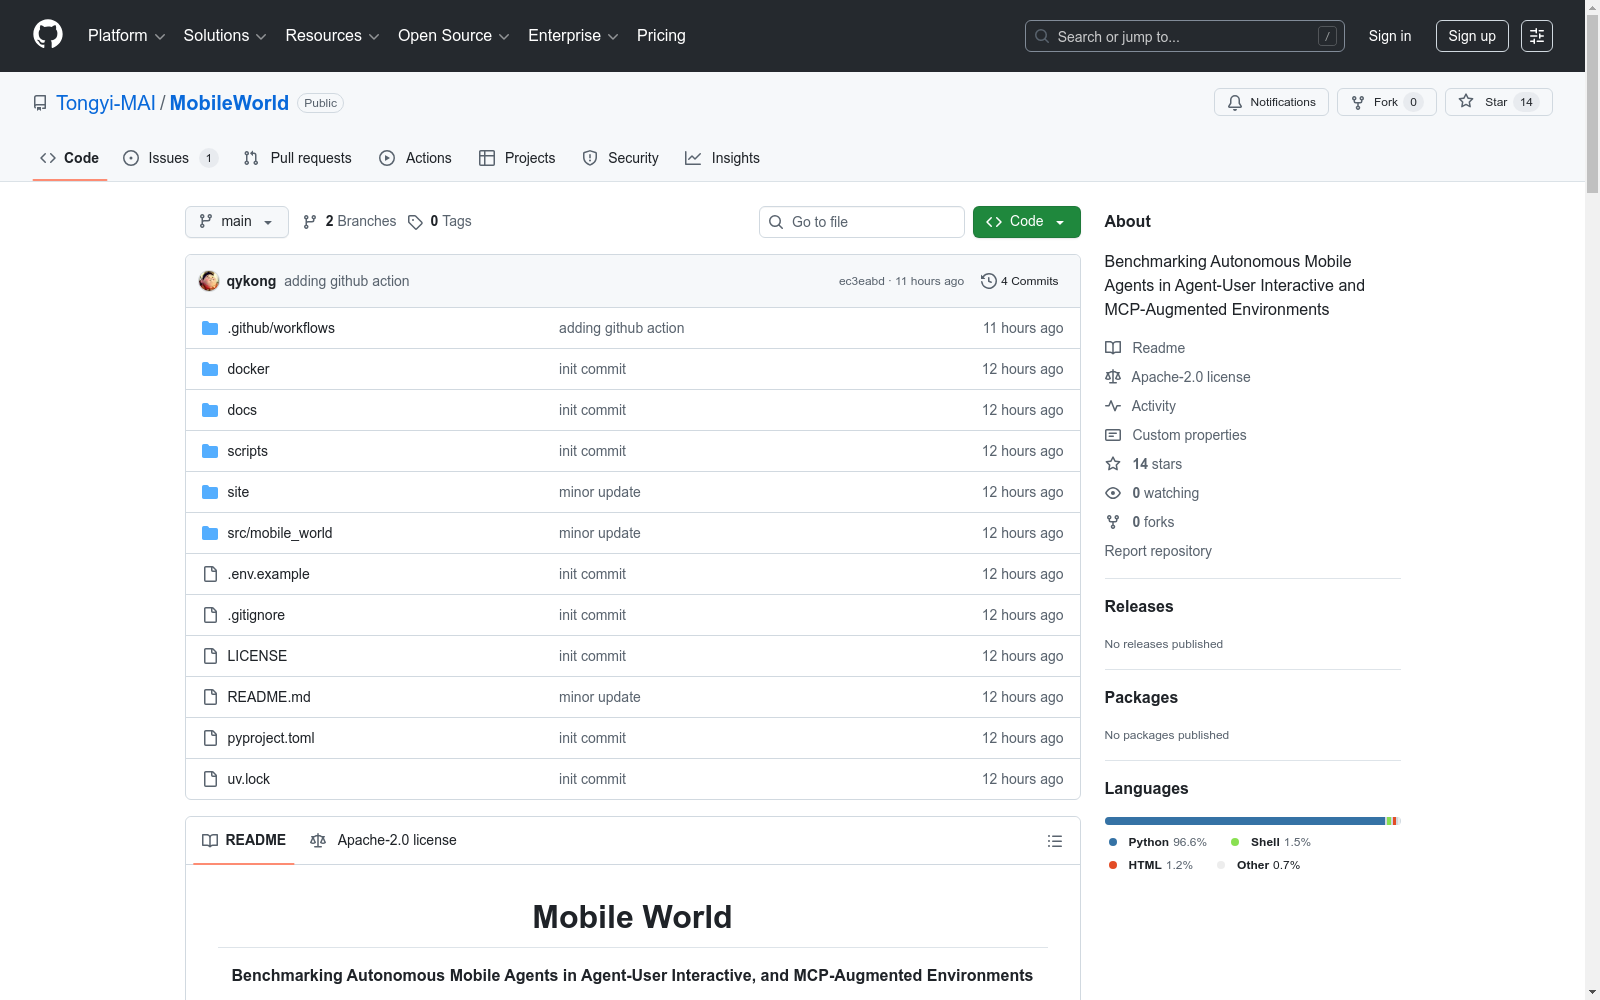Select the README tab in file viewer
The width and height of the screenshot is (1600, 1000).
pyautogui.click(x=244, y=840)
